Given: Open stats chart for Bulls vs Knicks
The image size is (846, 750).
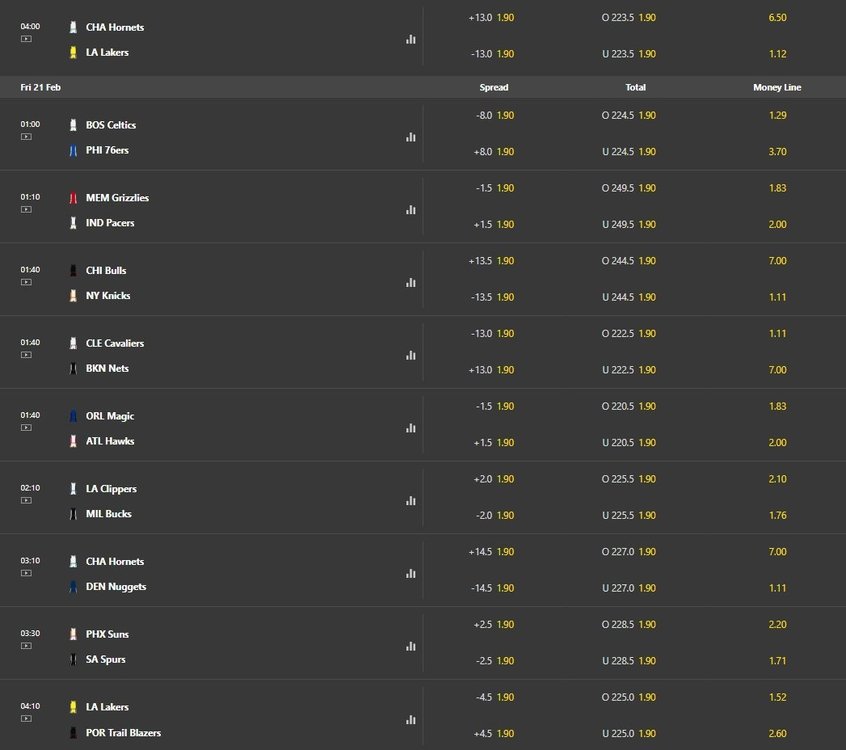Looking at the screenshot, I should (411, 283).
